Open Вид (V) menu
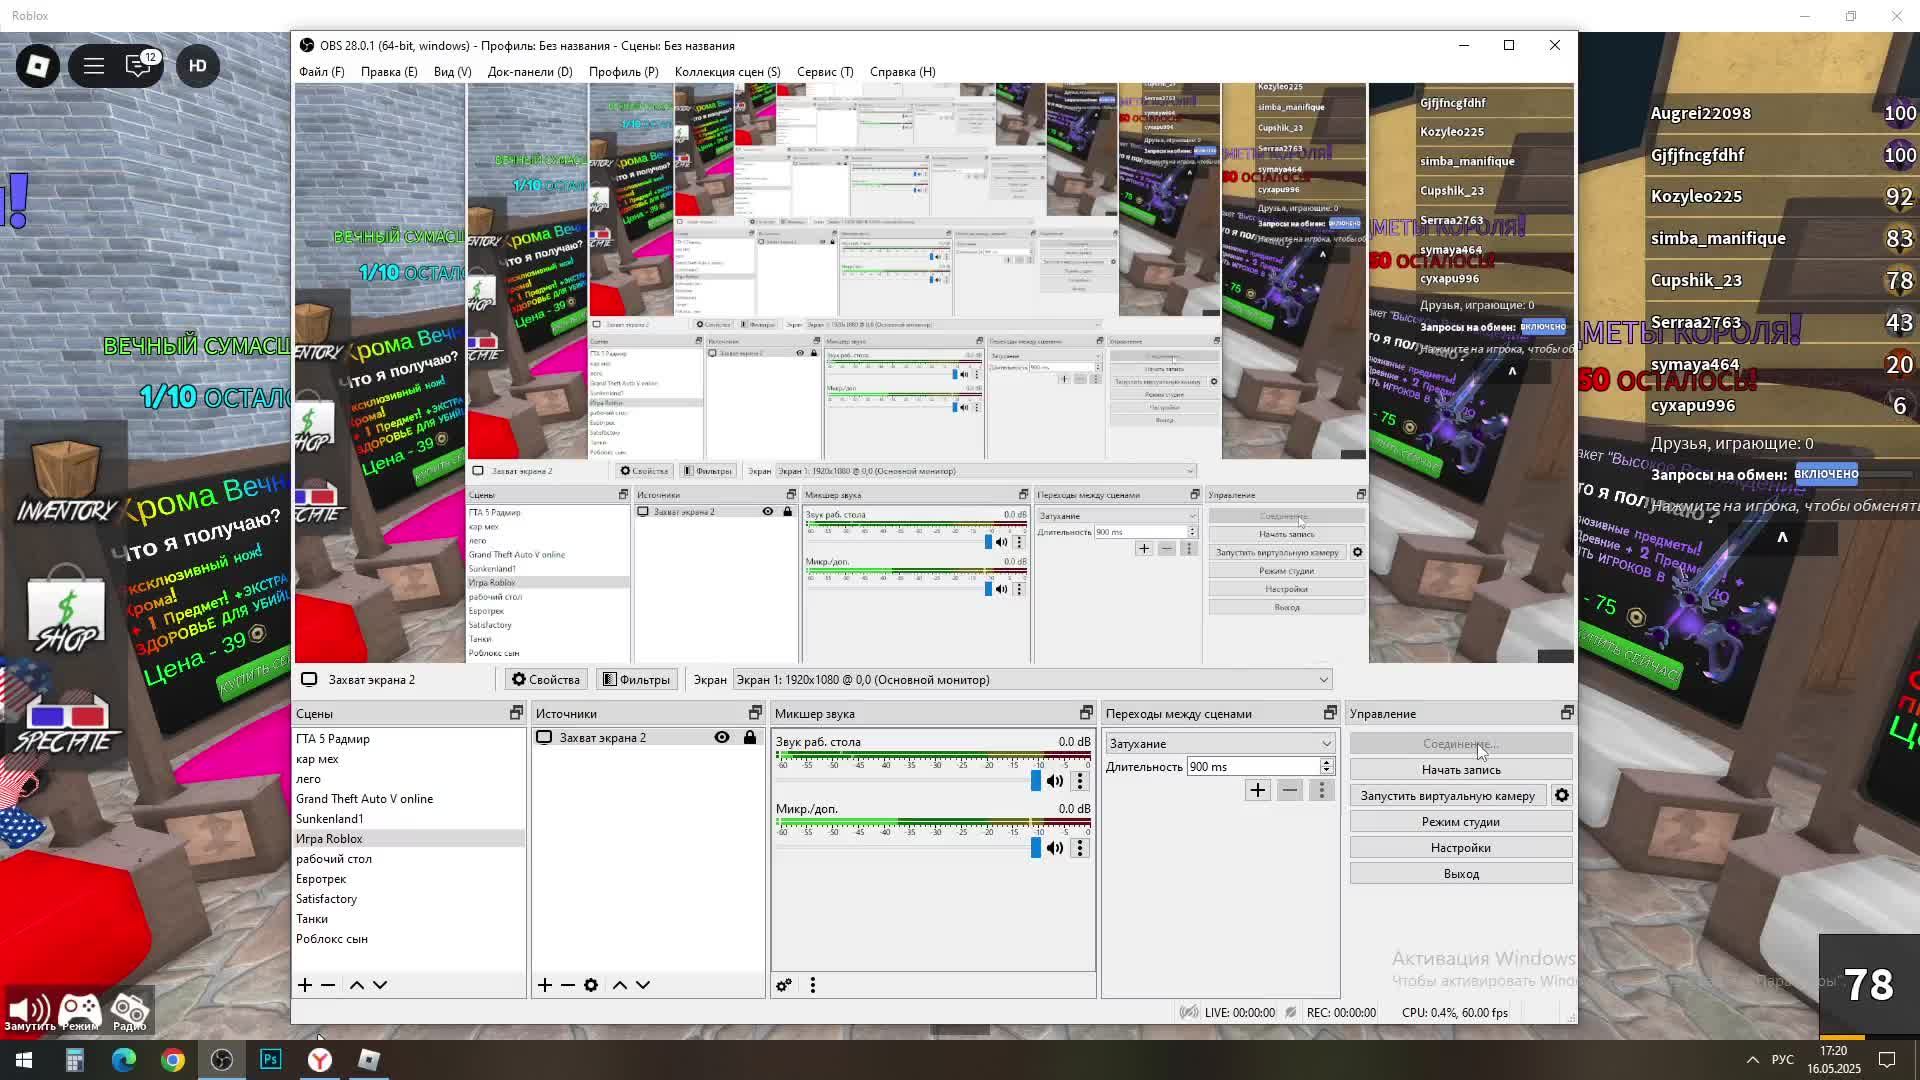1920x1080 pixels. (452, 72)
